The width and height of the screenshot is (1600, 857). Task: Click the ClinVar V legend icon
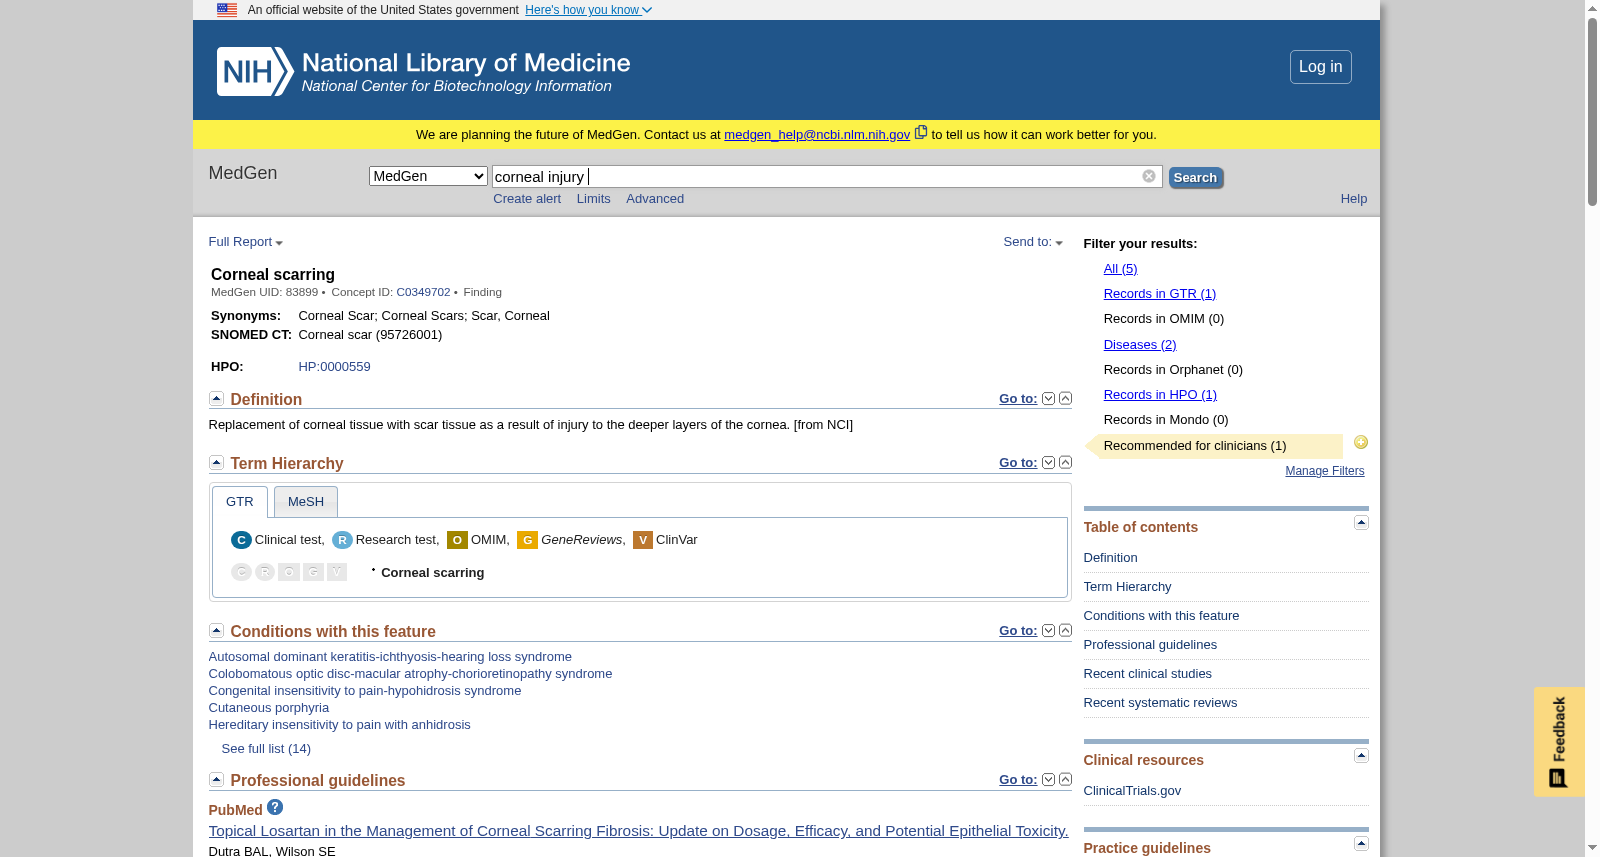643,540
